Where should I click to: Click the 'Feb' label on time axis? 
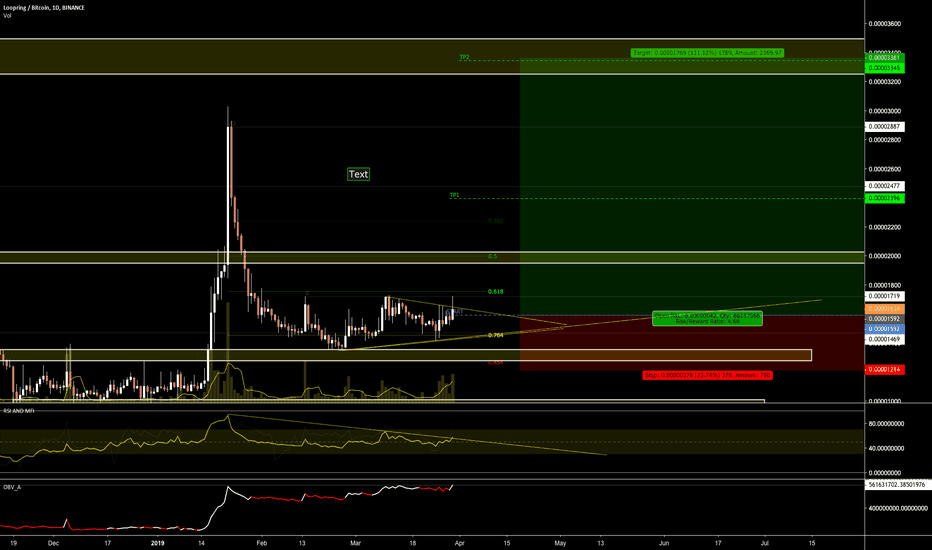click(x=262, y=543)
